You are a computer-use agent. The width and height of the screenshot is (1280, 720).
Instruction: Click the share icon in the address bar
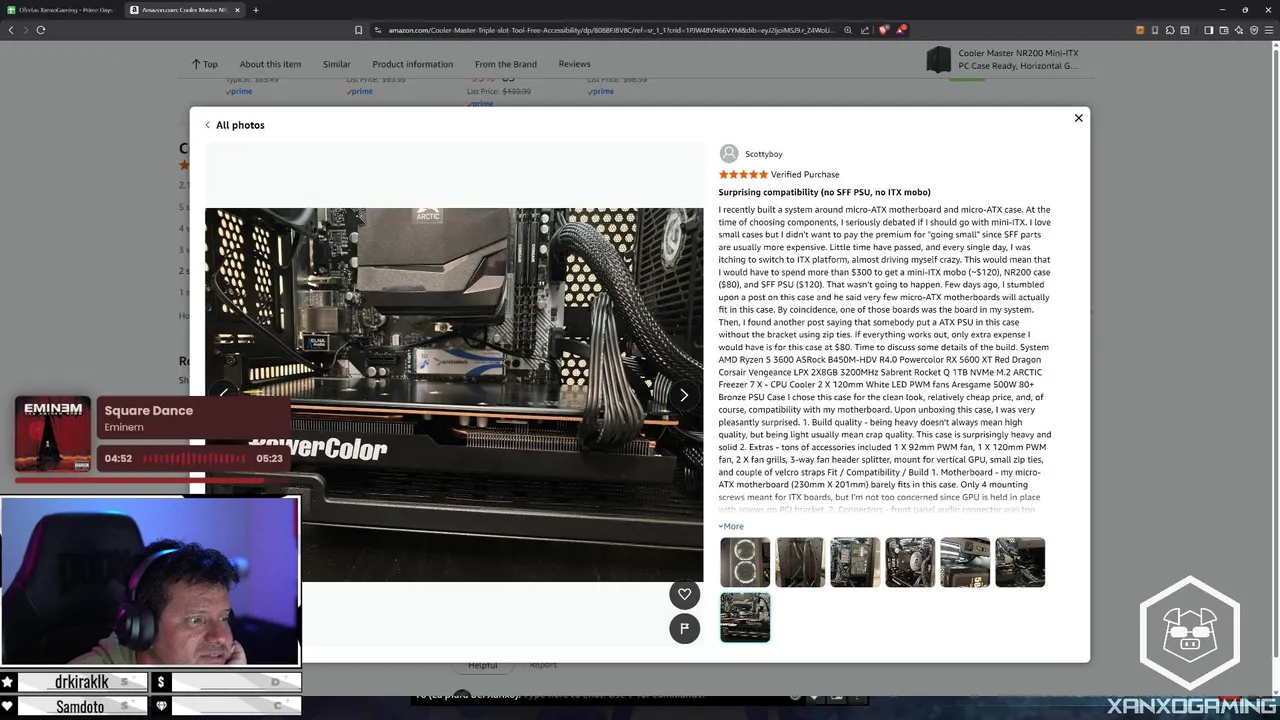(866, 30)
